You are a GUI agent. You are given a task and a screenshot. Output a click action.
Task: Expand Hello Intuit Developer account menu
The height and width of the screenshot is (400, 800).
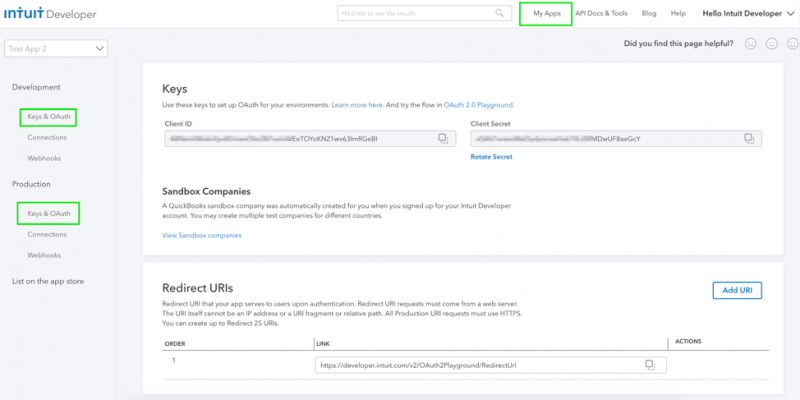(x=749, y=14)
